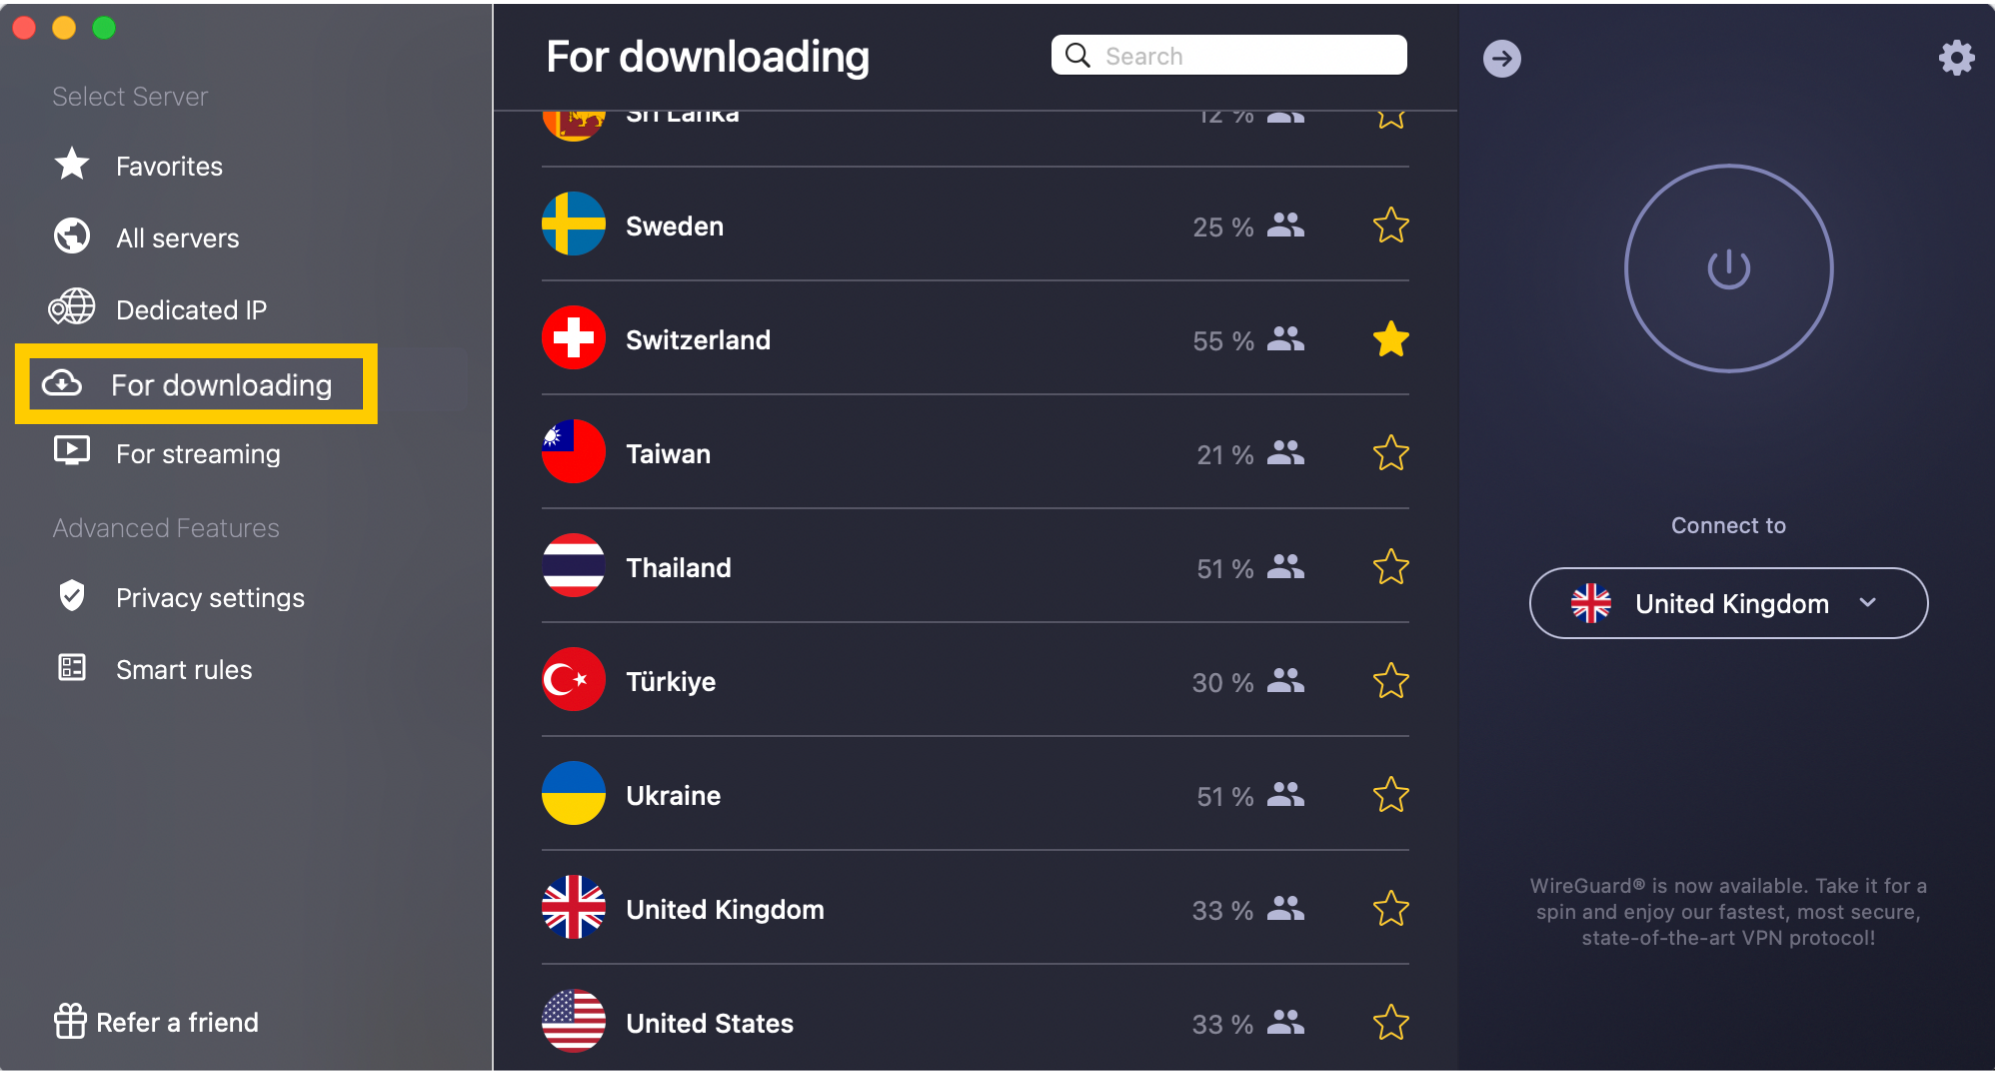
Task: Favorite Türkiye with its star icon
Action: pos(1390,682)
